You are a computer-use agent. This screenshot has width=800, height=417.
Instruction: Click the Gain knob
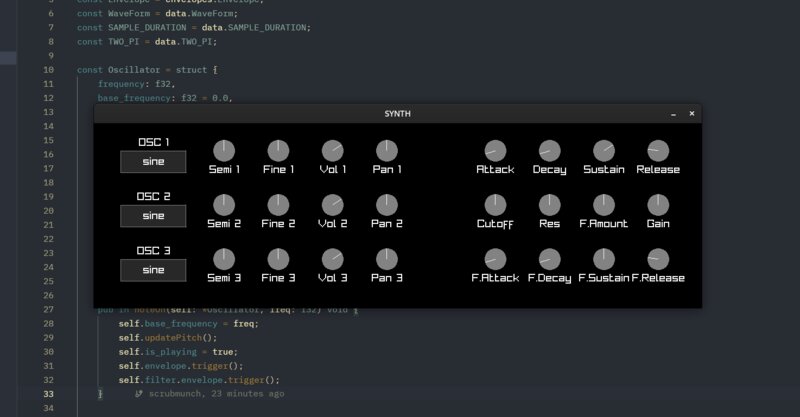[x=657, y=205]
